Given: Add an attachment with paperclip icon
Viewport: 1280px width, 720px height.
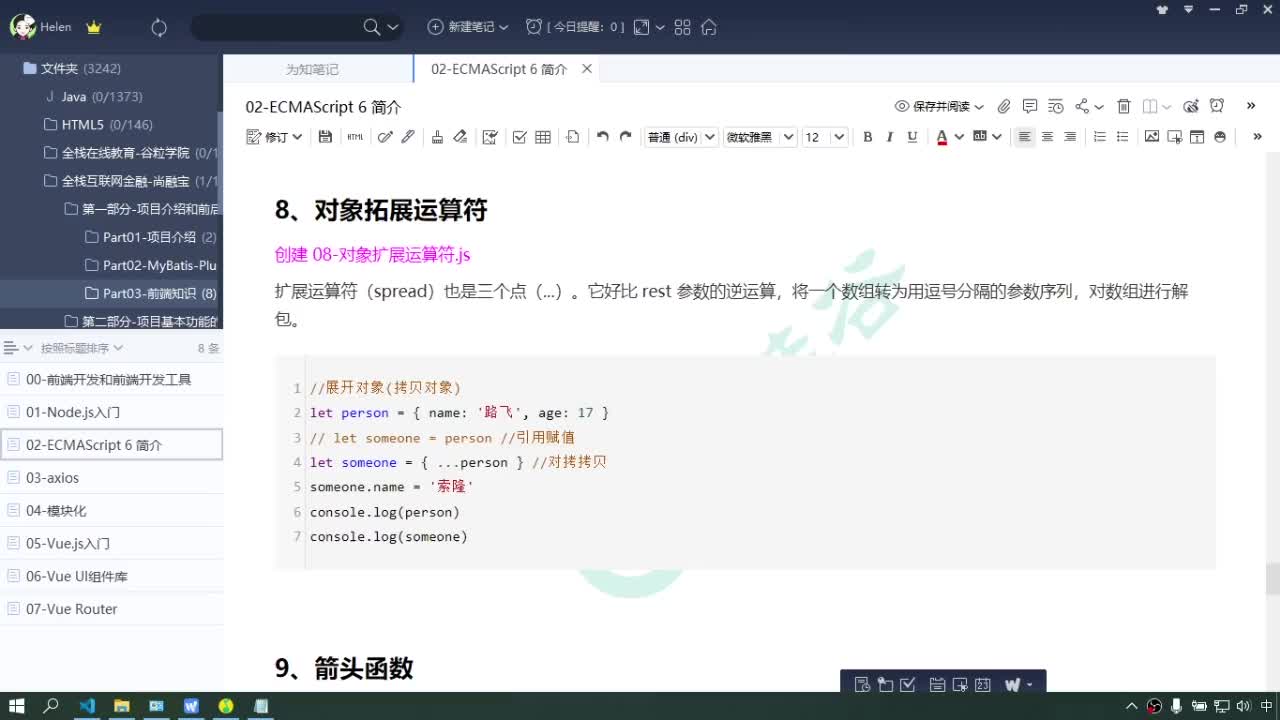Looking at the screenshot, I should pyautogui.click(x=1003, y=106).
